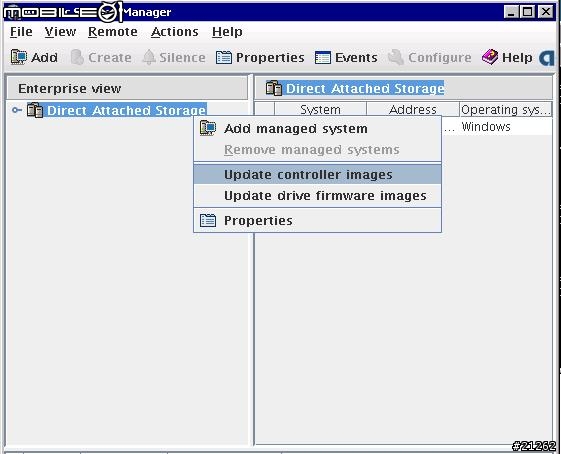The height and width of the screenshot is (454, 561).
Task: Click the Configure toolbar icon
Action: pos(396,57)
